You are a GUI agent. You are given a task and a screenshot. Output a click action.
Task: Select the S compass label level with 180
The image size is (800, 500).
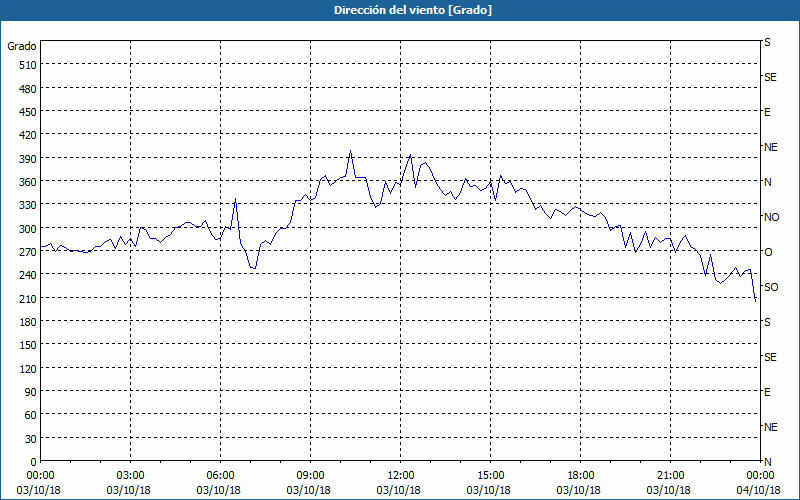[767, 322]
